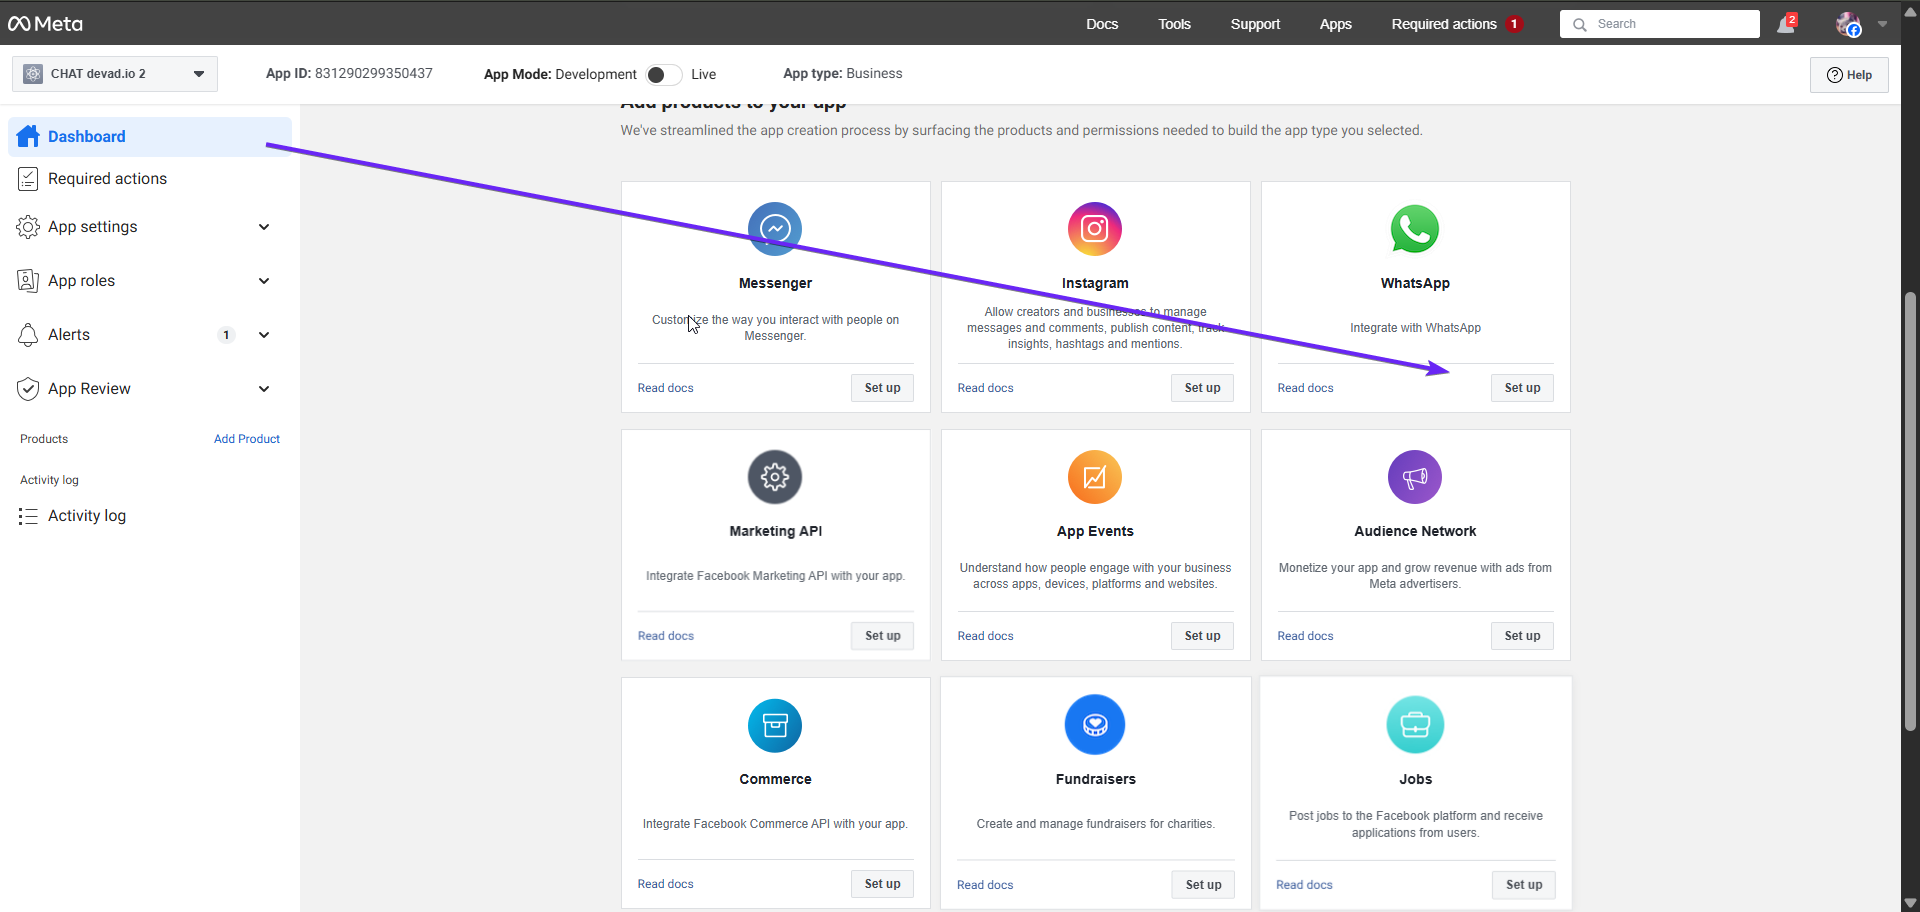Click the App Events chart icon

point(1095,477)
